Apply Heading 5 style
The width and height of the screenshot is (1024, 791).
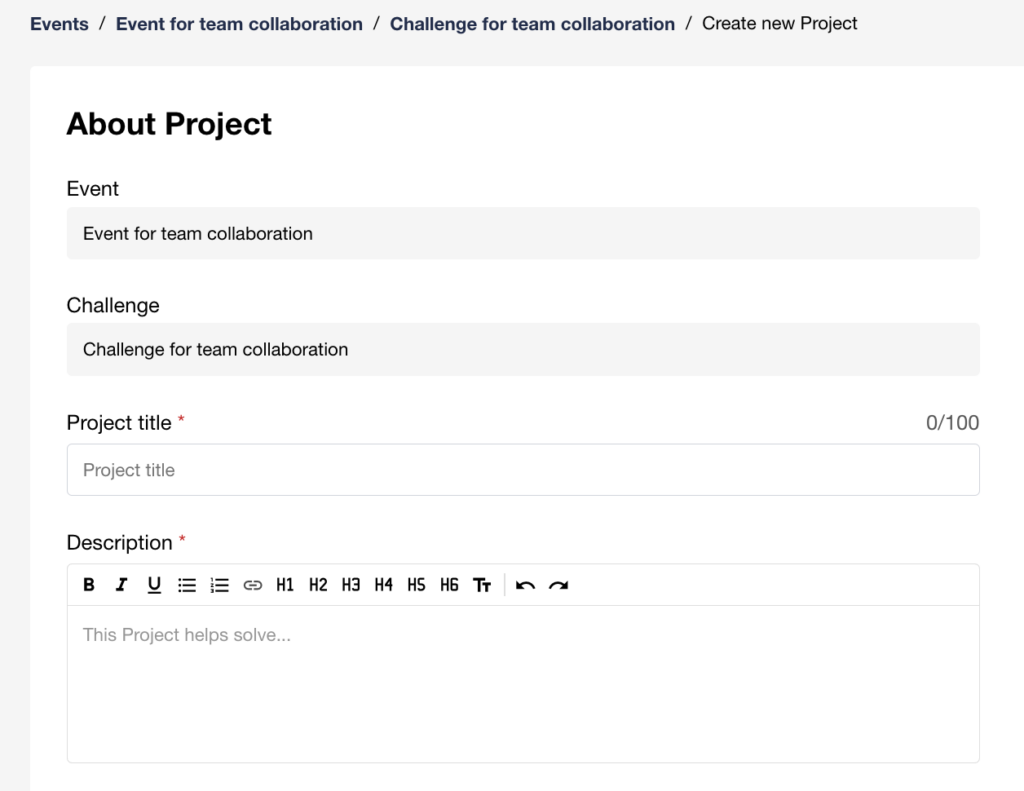pos(416,585)
